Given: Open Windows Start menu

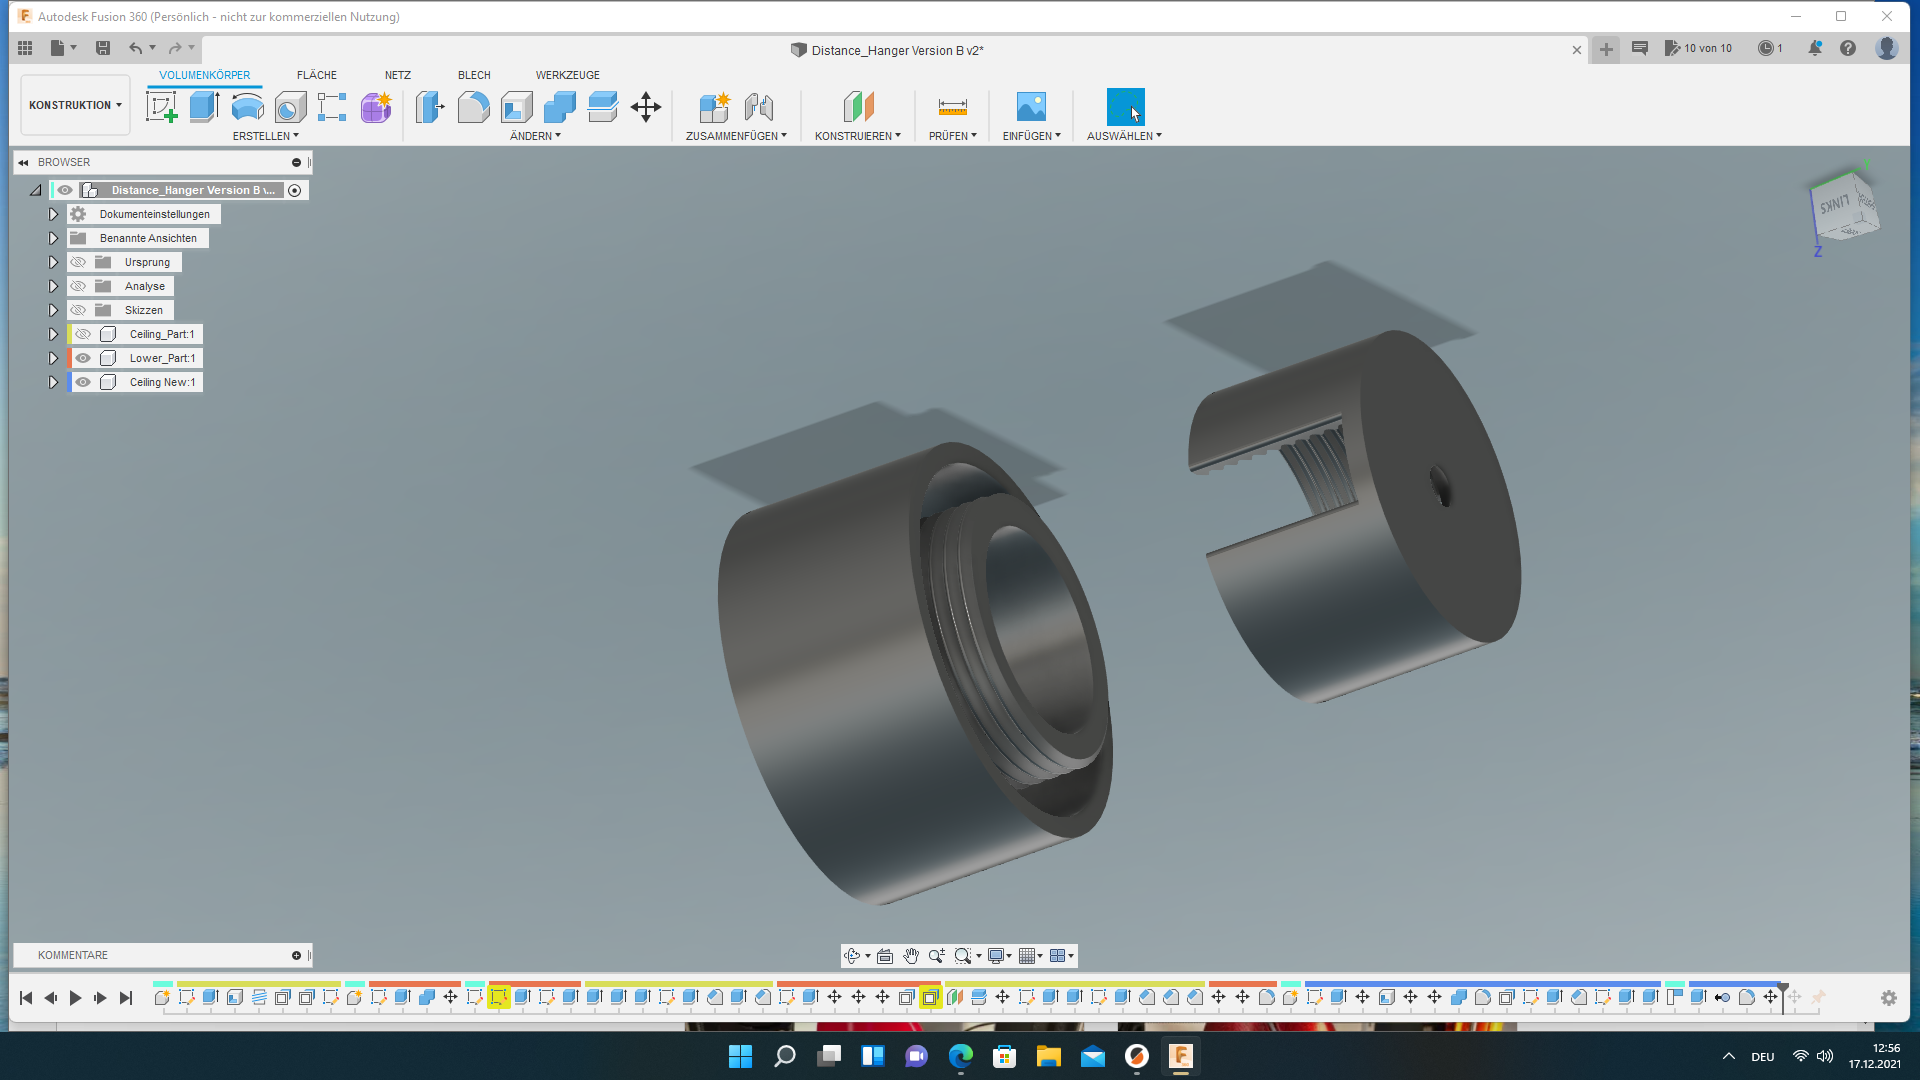Looking at the screenshot, I should (x=740, y=1056).
